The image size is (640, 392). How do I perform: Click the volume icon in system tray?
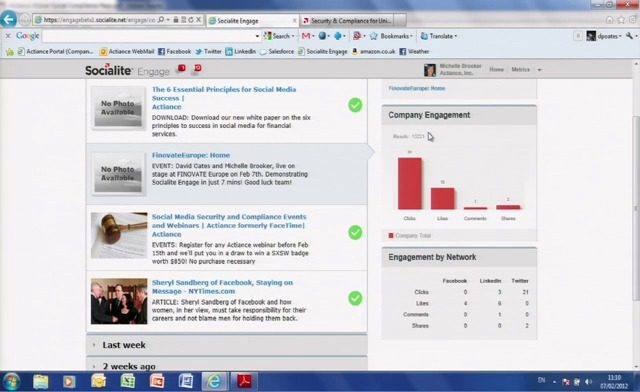coord(588,382)
